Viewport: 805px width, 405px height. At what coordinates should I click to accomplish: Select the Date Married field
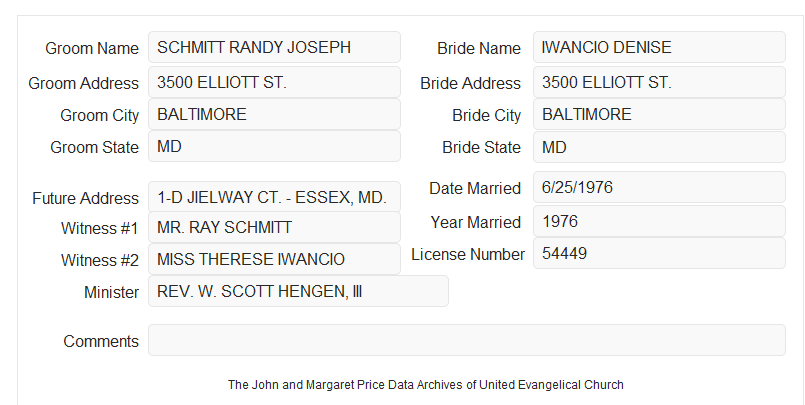pyautogui.click(x=659, y=187)
